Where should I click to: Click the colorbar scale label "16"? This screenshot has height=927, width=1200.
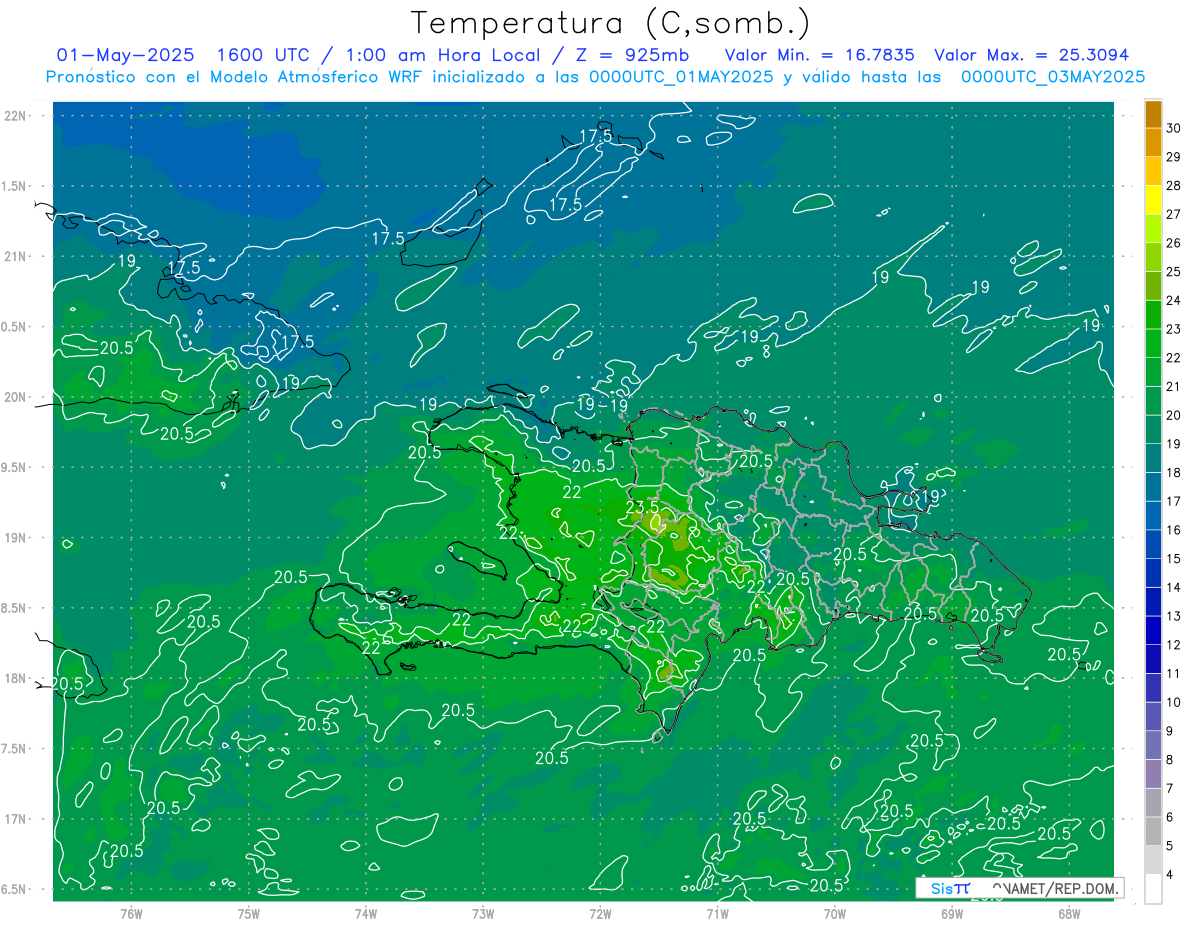point(1173,530)
